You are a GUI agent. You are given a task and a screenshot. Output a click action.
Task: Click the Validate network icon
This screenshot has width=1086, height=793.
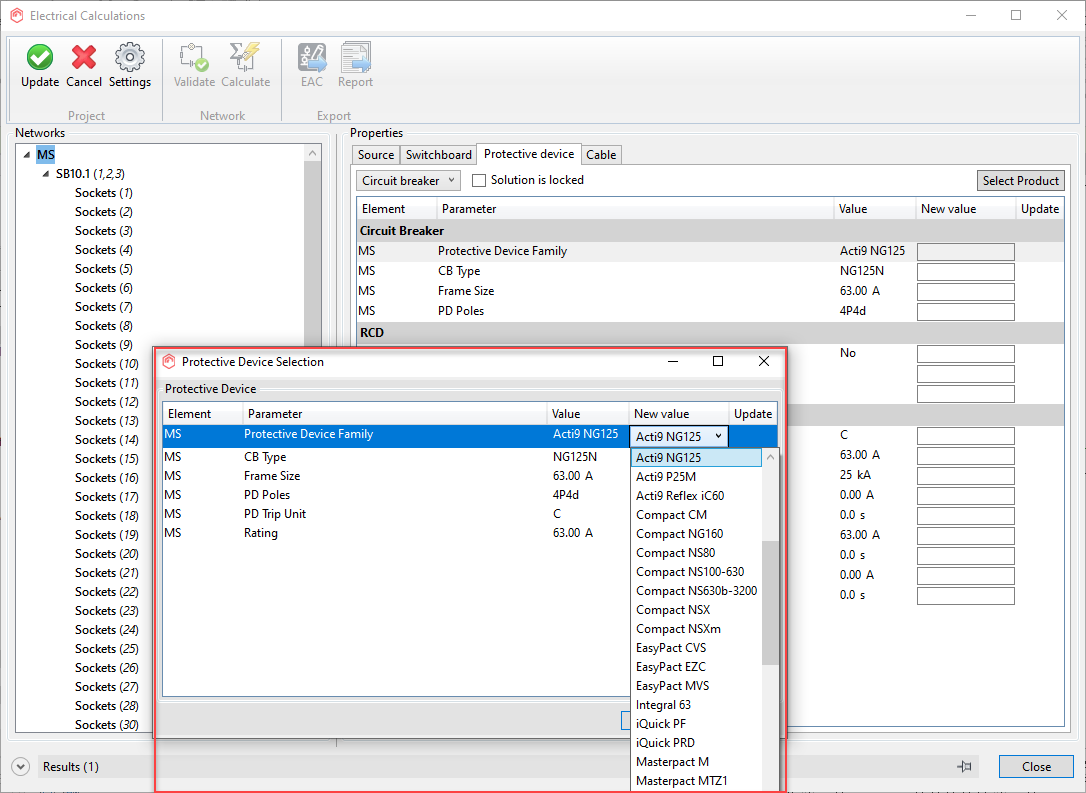pyautogui.click(x=194, y=57)
